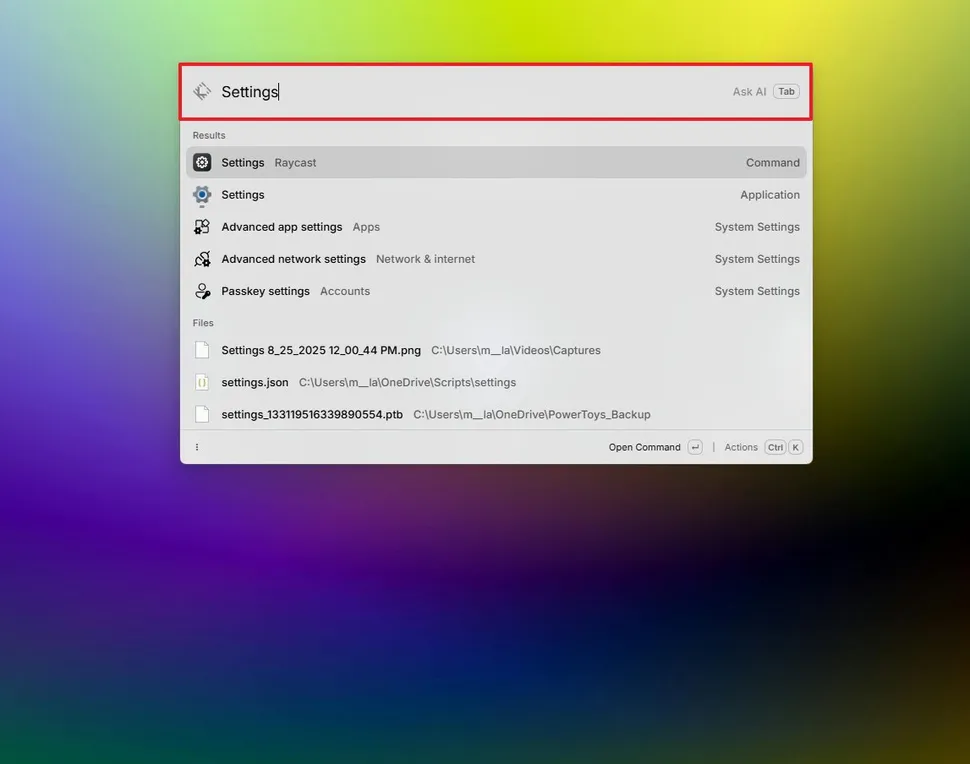Open the Actions panel

tap(740, 447)
